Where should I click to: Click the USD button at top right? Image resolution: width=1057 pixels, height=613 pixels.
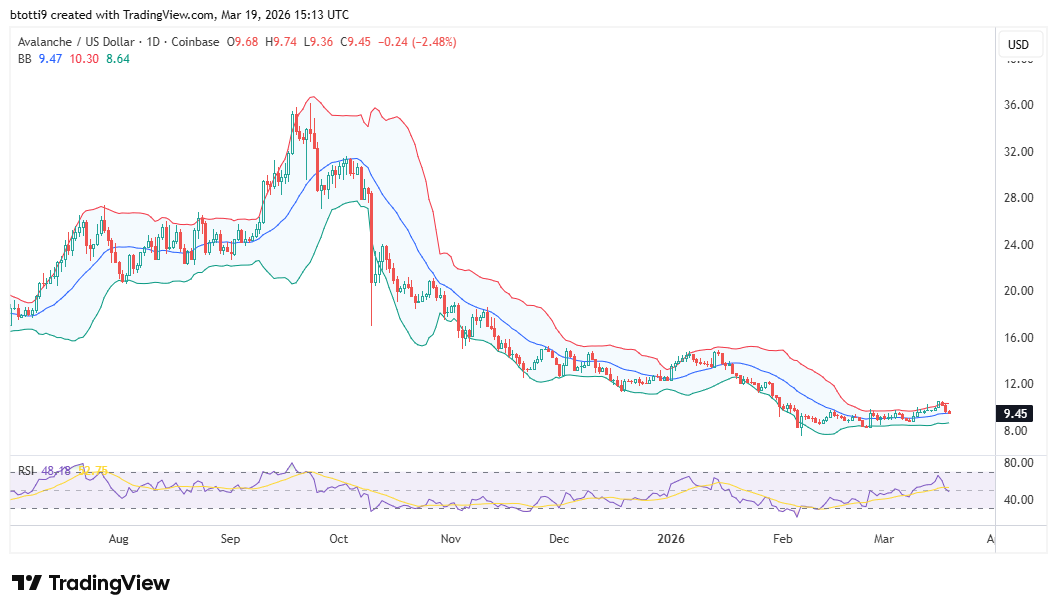(x=1020, y=44)
